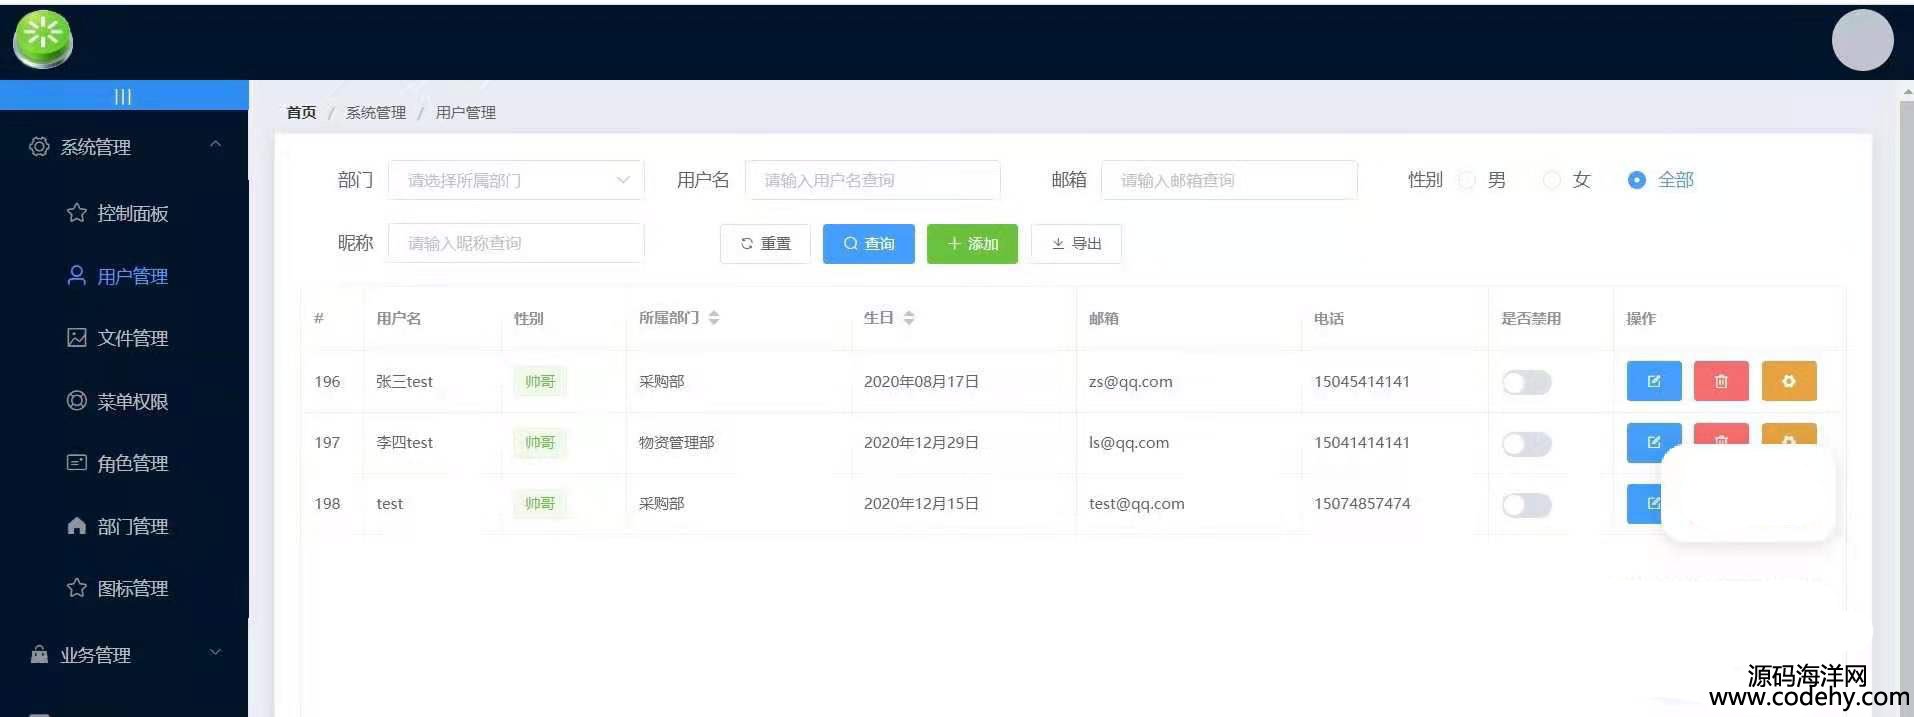Click the email ls@qq.com
1914x717 pixels.
coord(1128,442)
